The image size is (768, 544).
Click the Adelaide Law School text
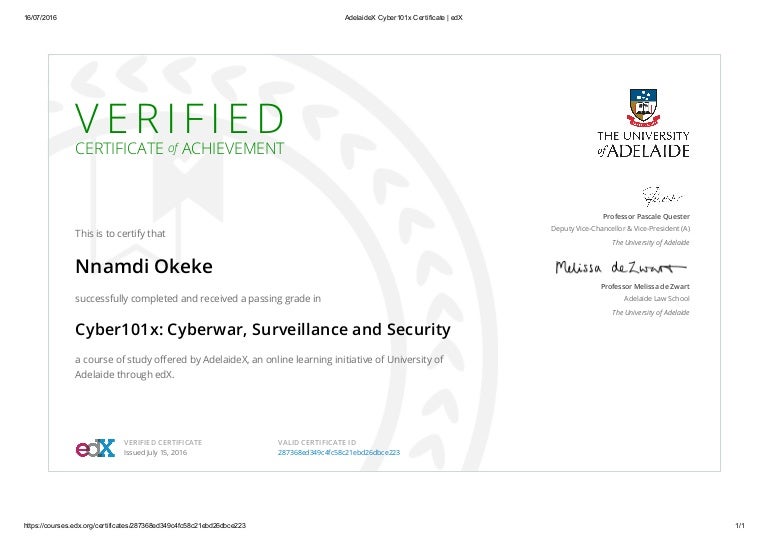pos(656,299)
